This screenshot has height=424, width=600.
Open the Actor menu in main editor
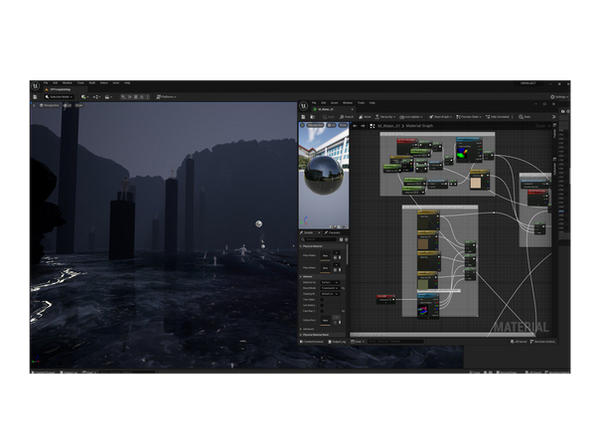116,83
